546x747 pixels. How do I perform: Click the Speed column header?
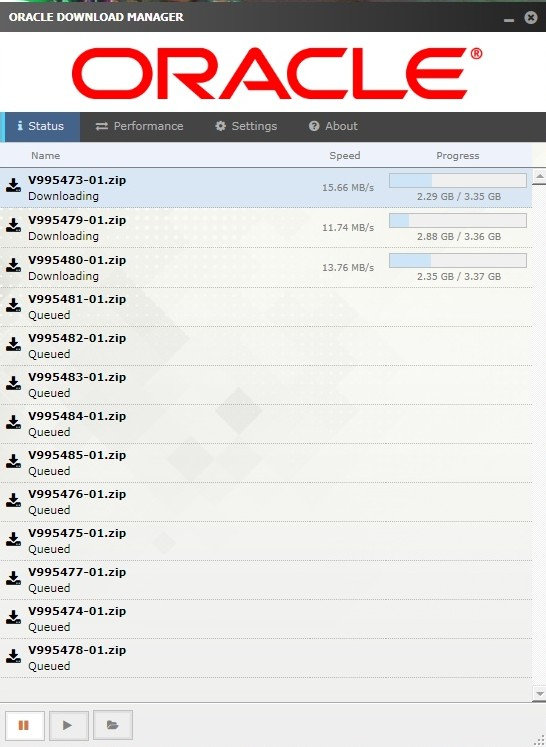pos(344,155)
